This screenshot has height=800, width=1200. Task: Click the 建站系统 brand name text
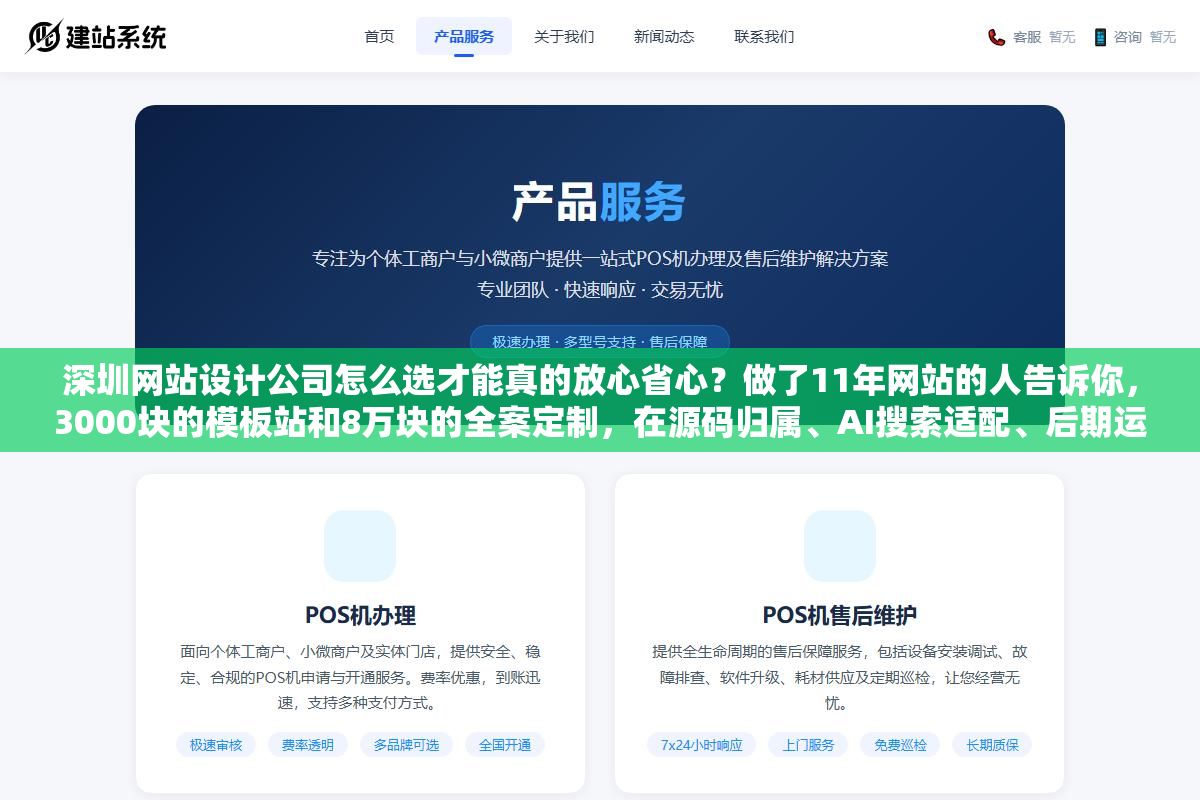click(x=116, y=37)
